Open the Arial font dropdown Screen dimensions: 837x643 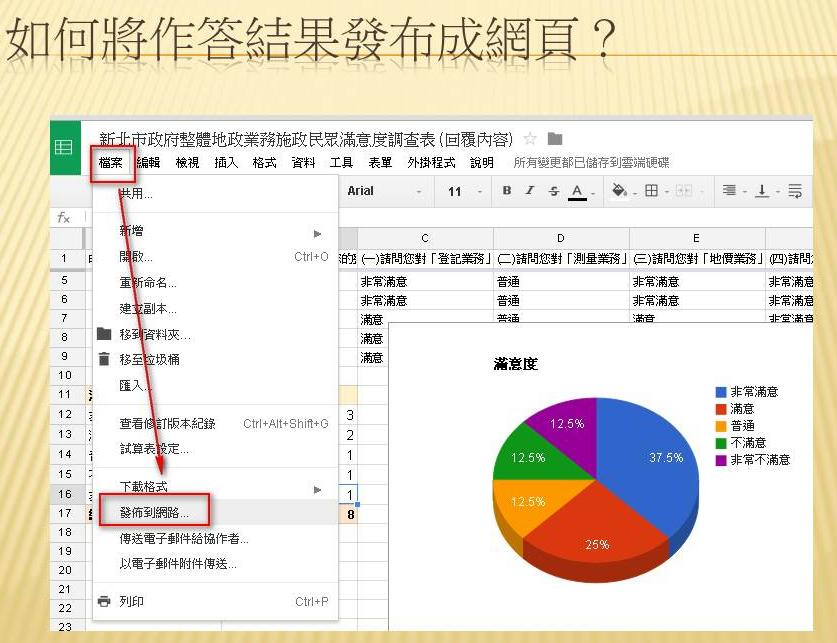pyautogui.click(x=384, y=191)
